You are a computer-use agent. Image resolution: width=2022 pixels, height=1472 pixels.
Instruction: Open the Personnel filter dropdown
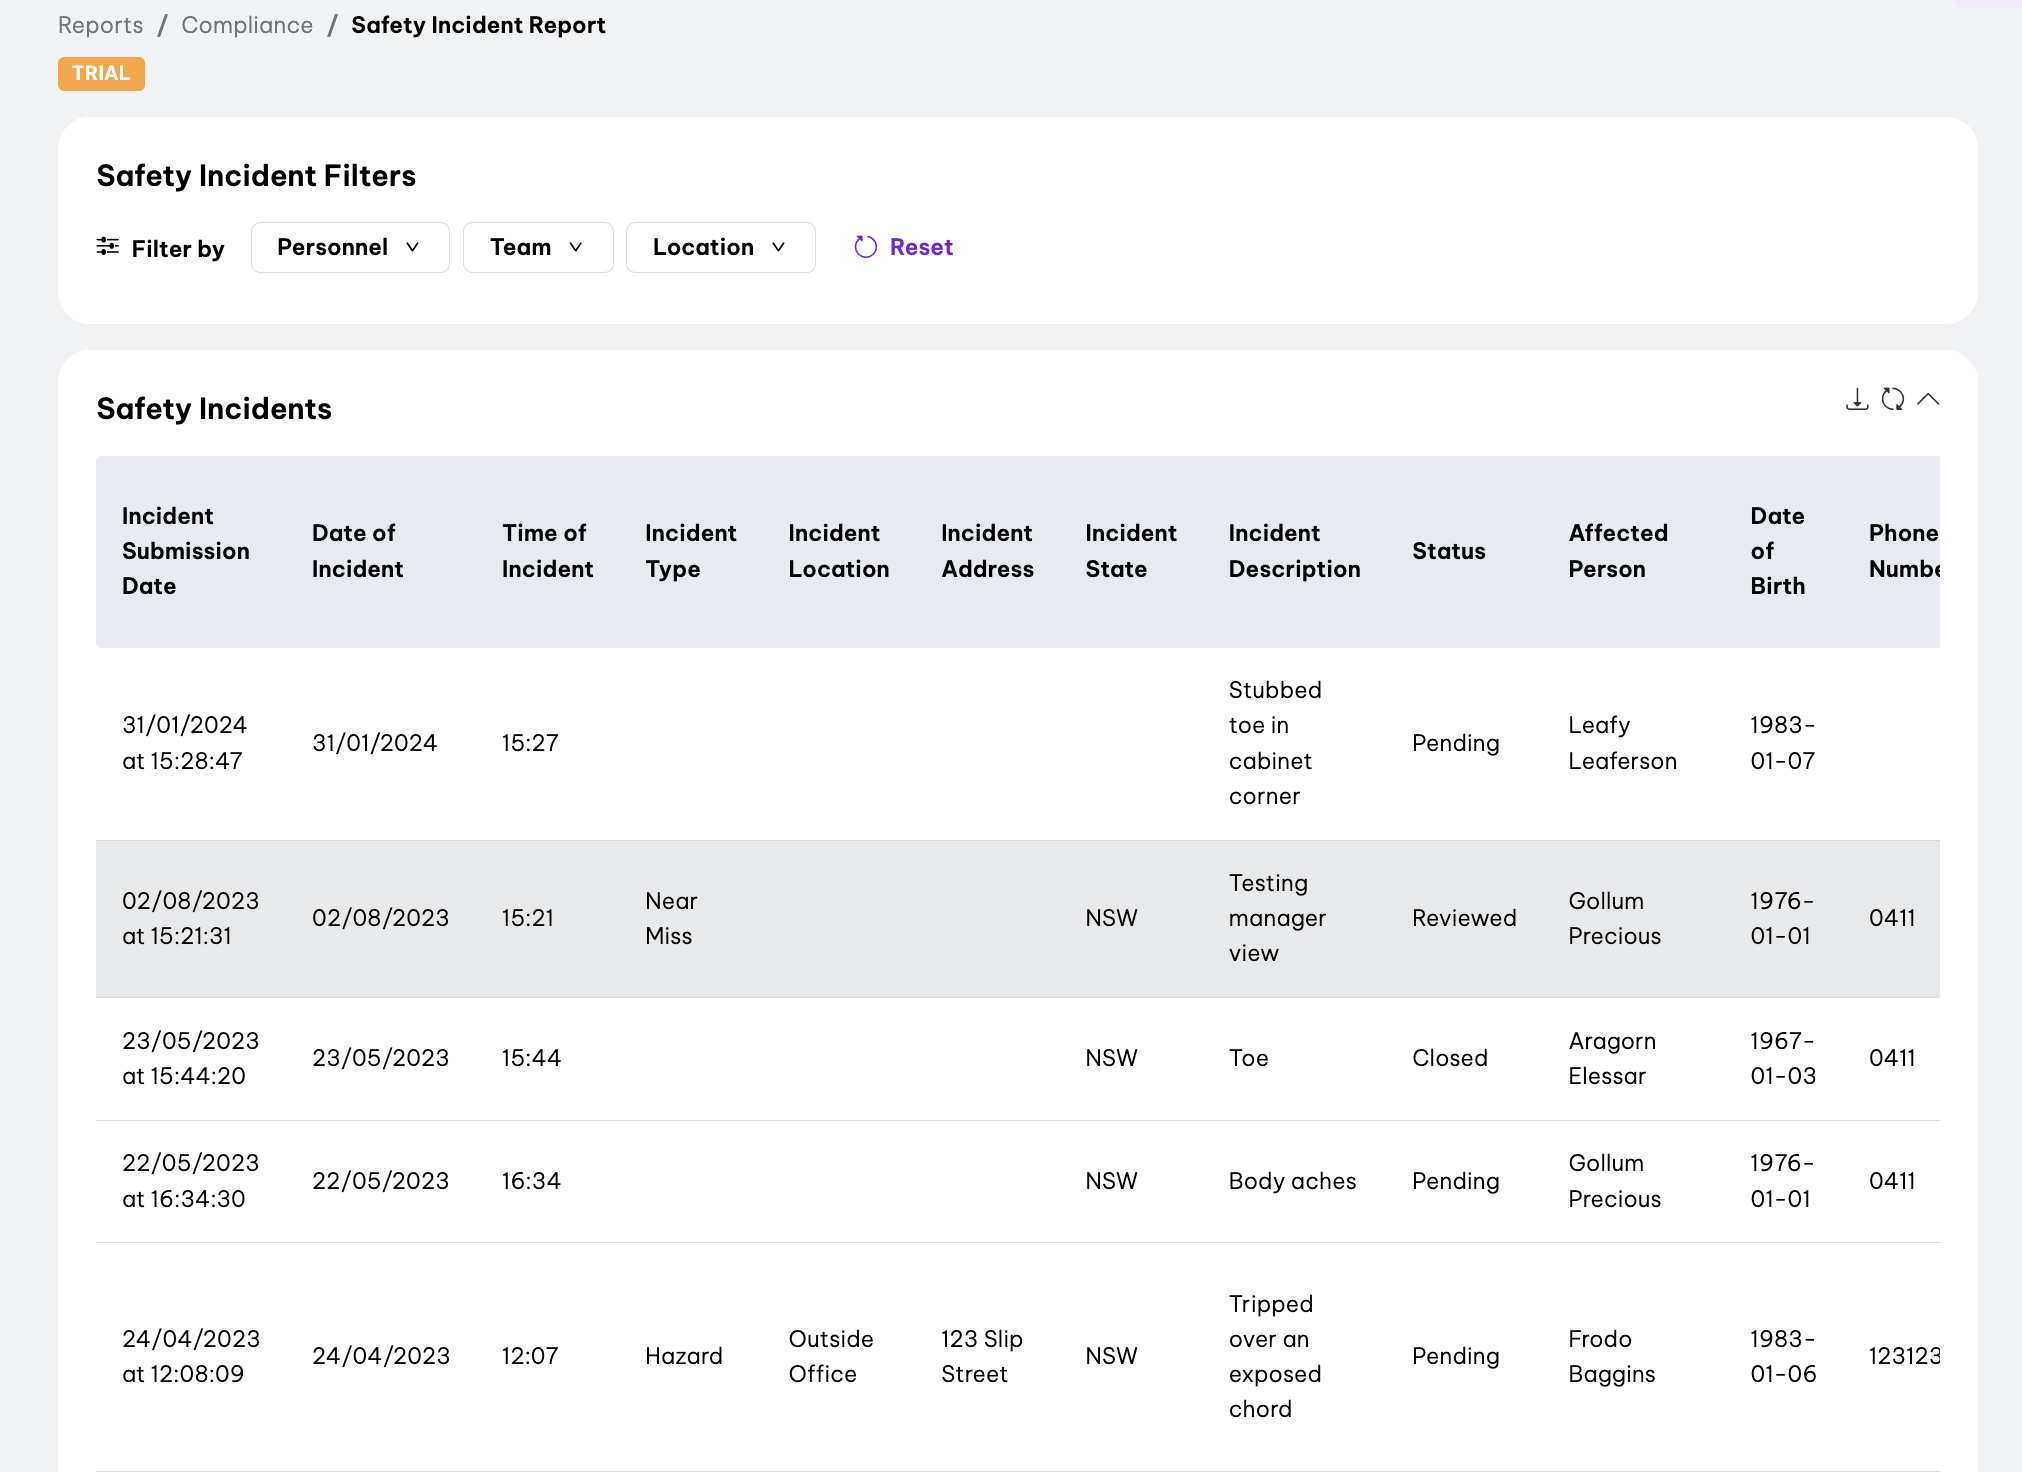(349, 246)
